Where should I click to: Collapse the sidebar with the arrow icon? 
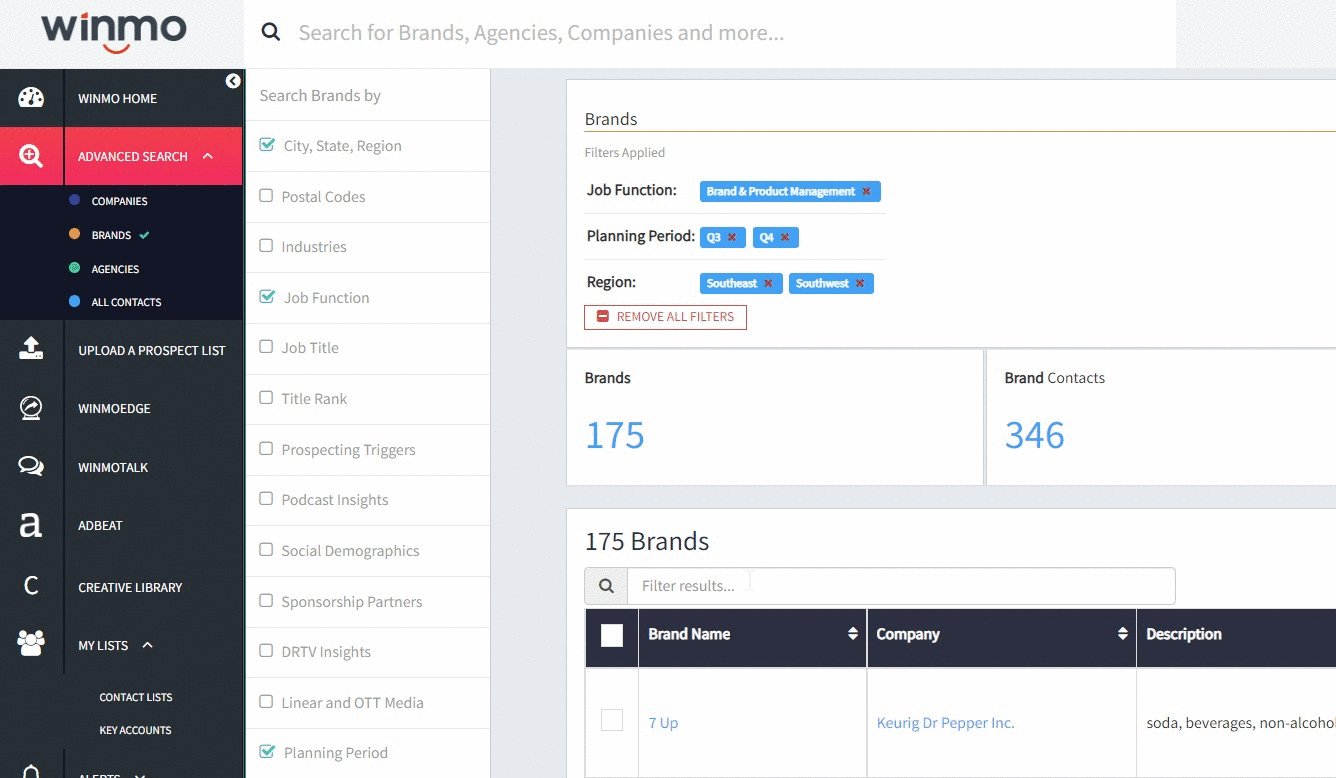(x=233, y=81)
